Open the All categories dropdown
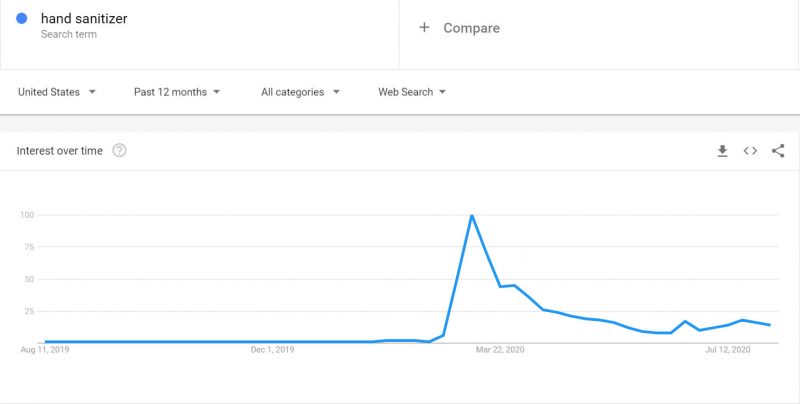Image resolution: width=800 pixels, height=404 pixels. tap(301, 92)
